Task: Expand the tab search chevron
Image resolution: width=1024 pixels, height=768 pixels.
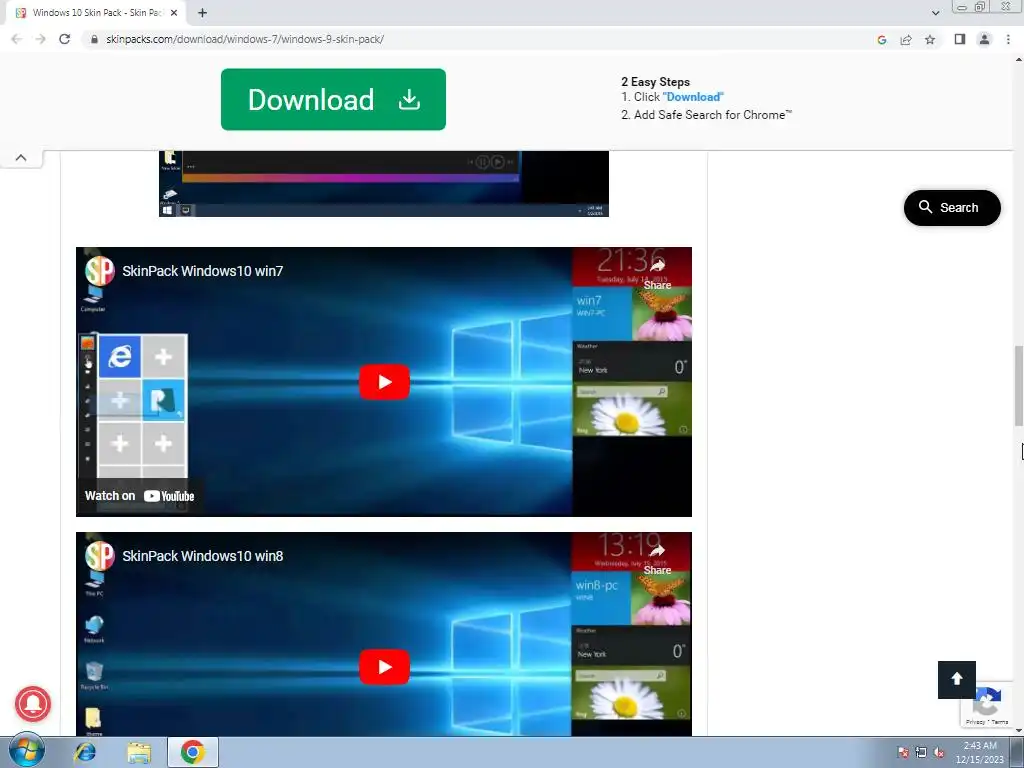Action: click(935, 13)
